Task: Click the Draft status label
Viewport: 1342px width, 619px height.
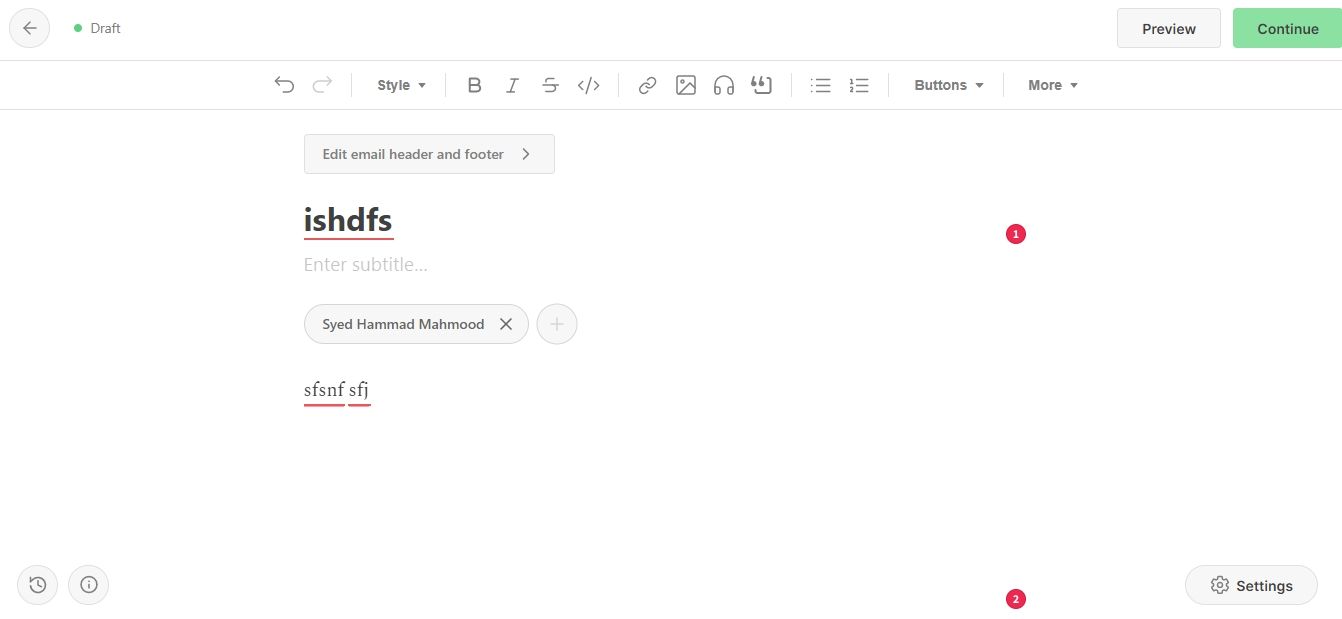Action: click(x=105, y=28)
